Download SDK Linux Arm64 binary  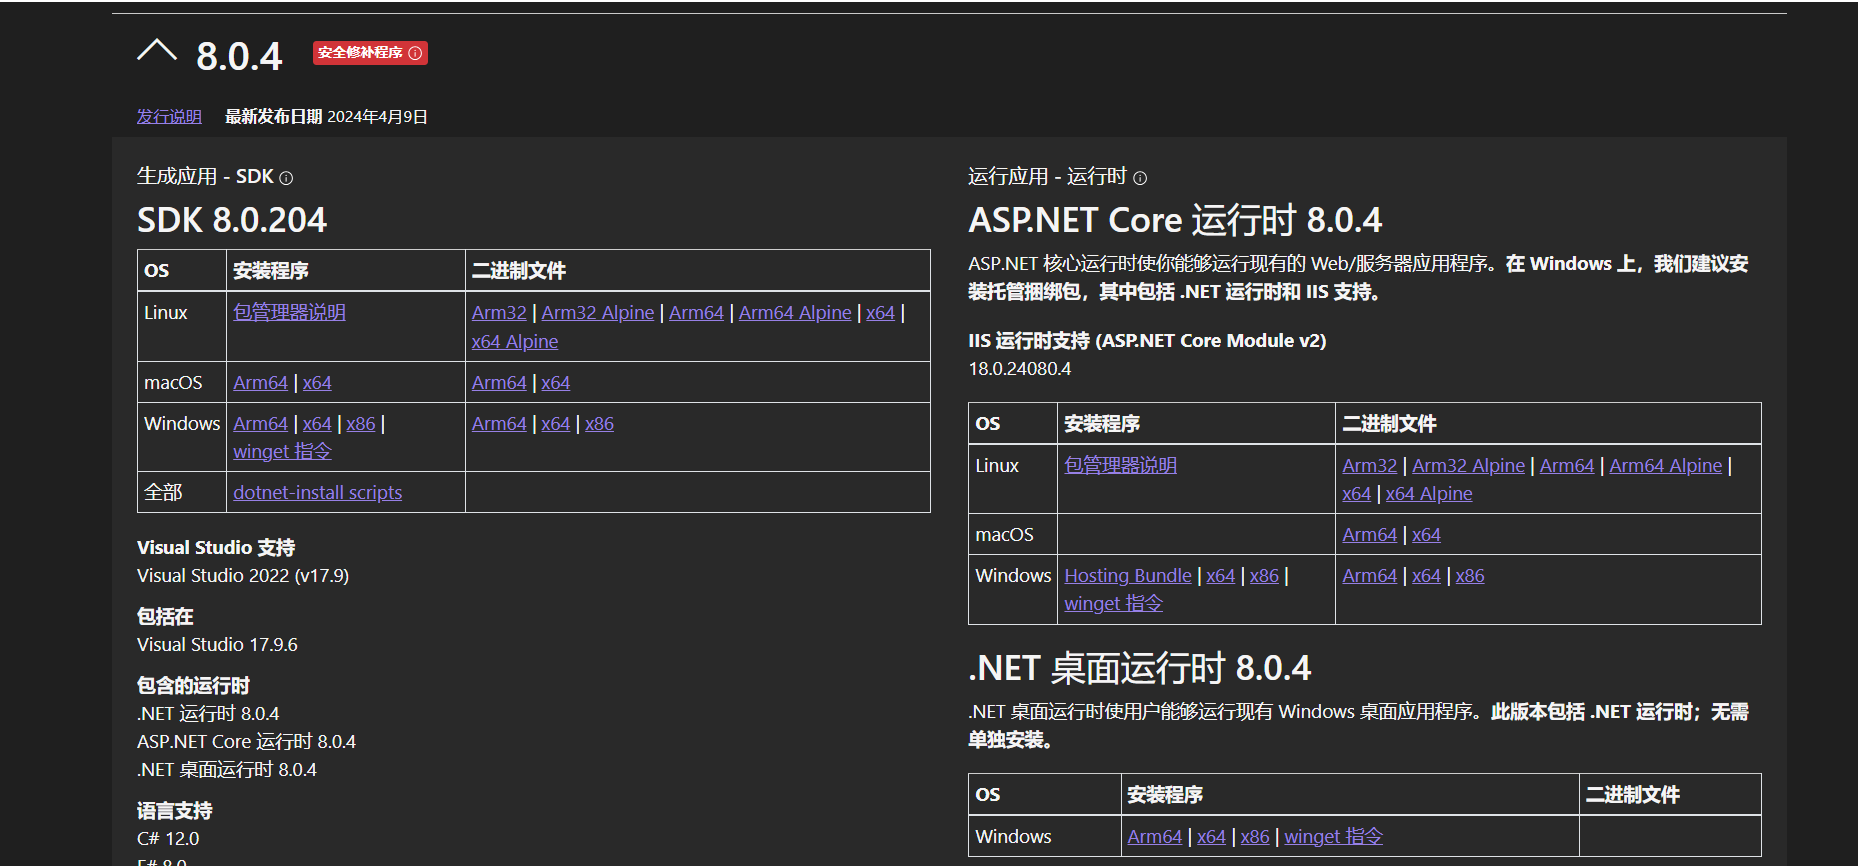click(x=696, y=312)
